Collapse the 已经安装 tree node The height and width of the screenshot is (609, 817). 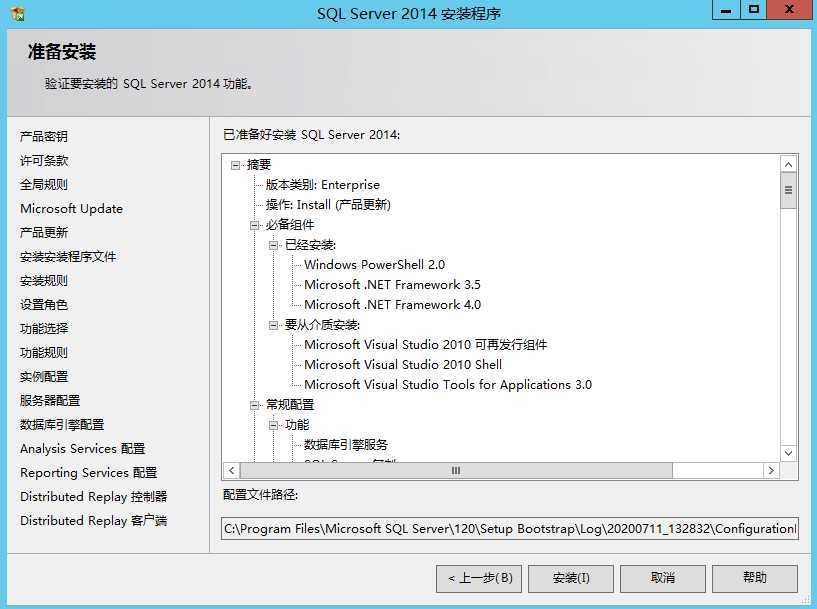274,245
